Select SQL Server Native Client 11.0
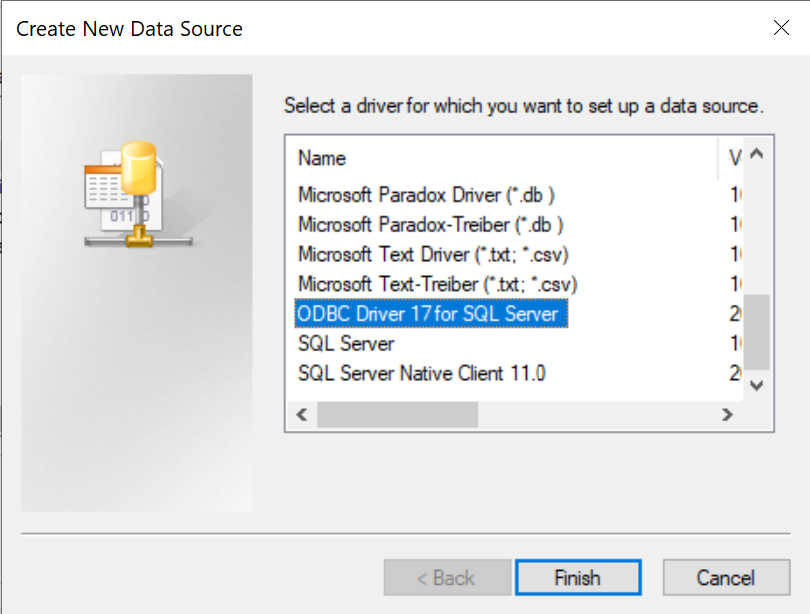Image resolution: width=810 pixels, height=614 pixels. pos(422,373)
